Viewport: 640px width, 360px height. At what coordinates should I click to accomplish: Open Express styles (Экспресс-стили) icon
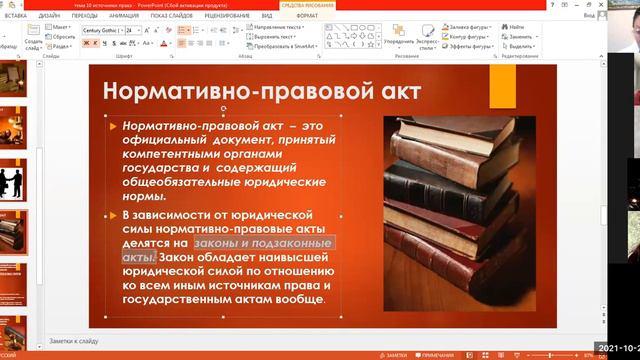tap(427, 31)
